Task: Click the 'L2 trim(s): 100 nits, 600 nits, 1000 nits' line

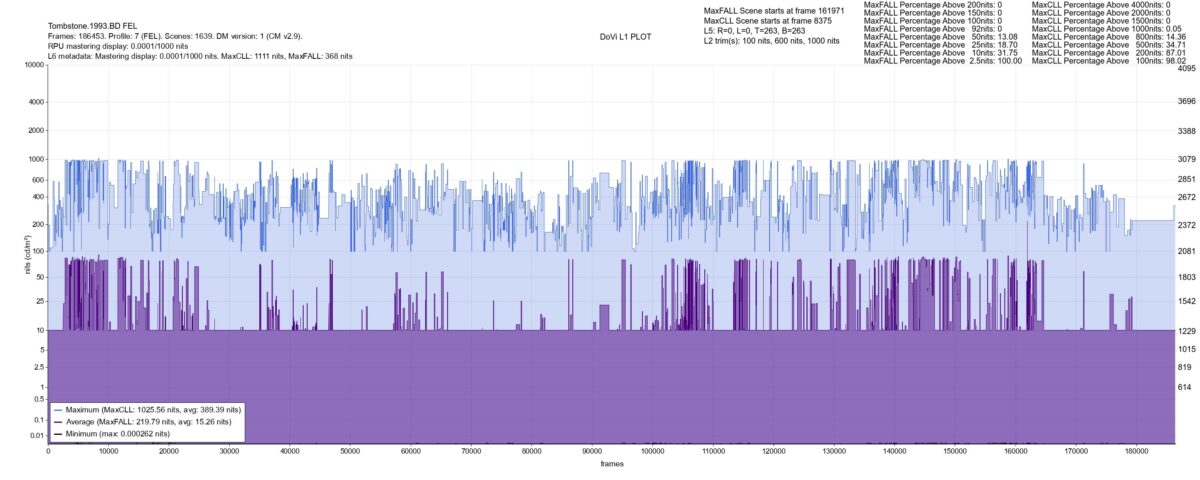Action: point(772,40)
